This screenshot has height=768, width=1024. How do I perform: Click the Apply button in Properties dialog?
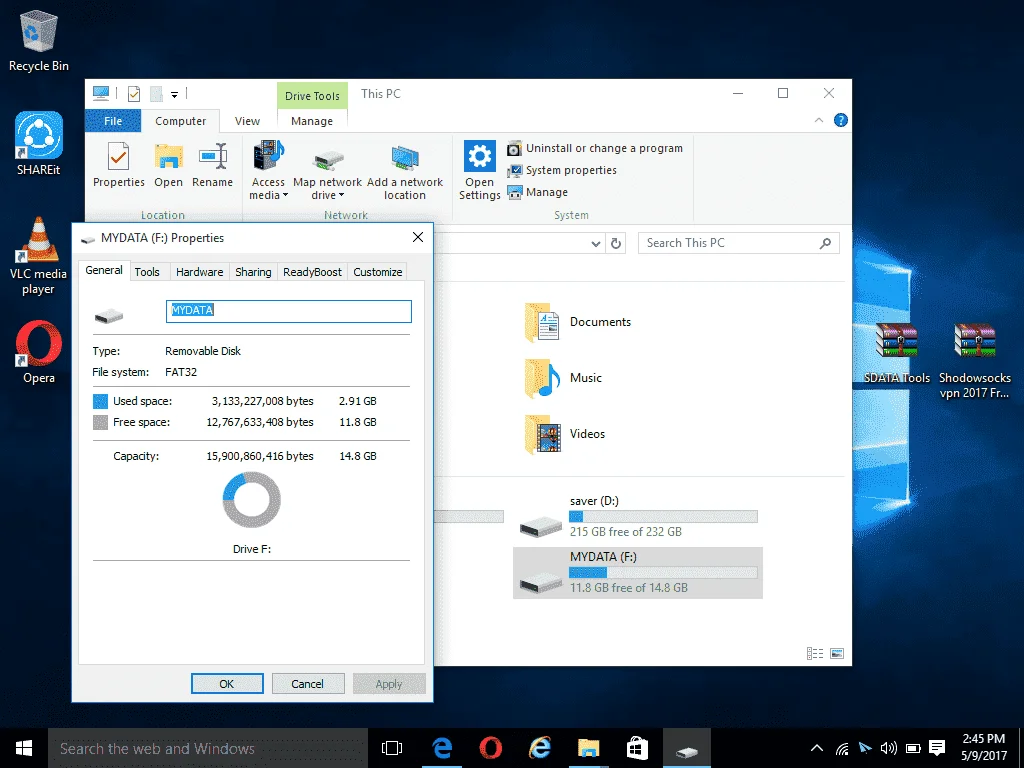click(389, 684)
